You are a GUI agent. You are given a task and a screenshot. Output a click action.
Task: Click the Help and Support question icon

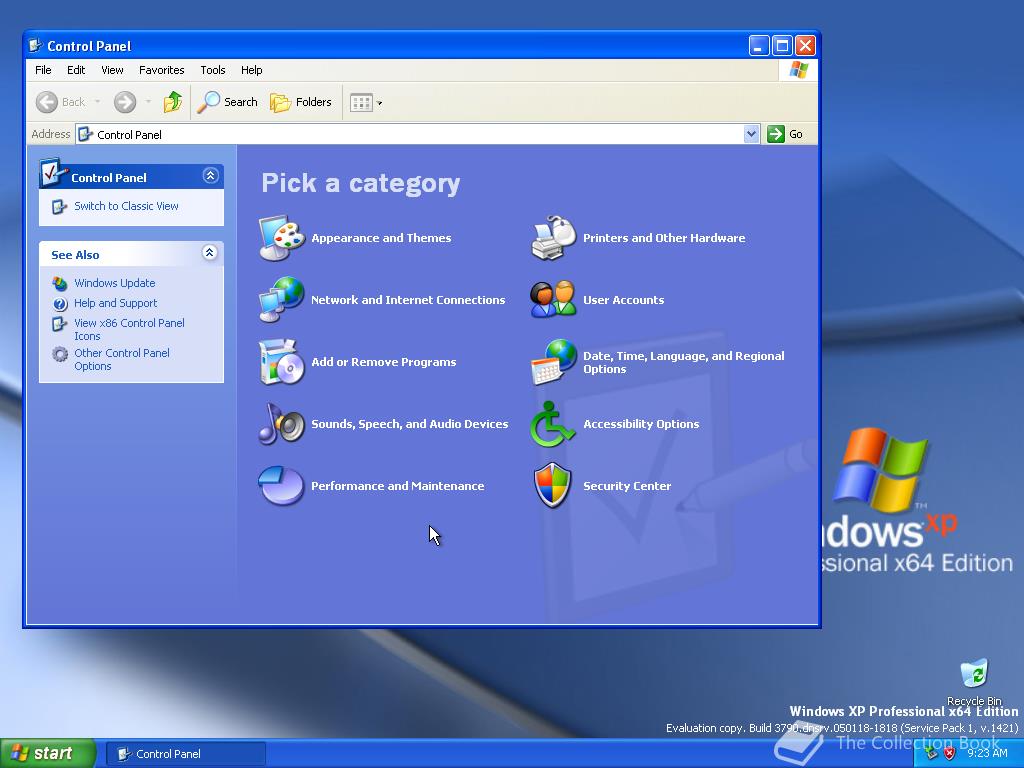point(59,304)
